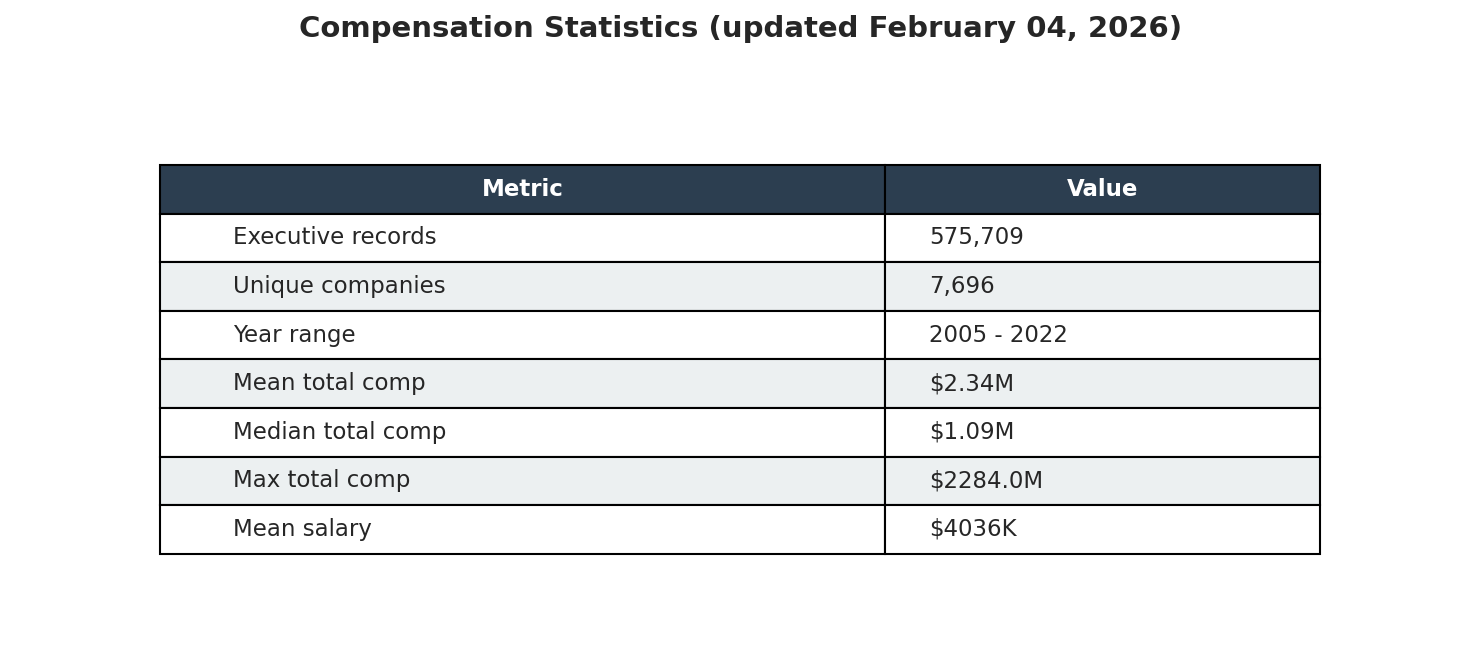Select the $2.34M value cell

pyautogui.click(x=971, y=384)
